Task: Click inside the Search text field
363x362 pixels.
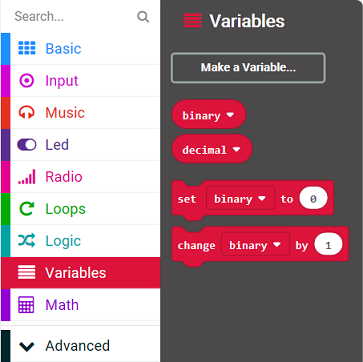Action: pyautogui.click(x=73, y=16)
